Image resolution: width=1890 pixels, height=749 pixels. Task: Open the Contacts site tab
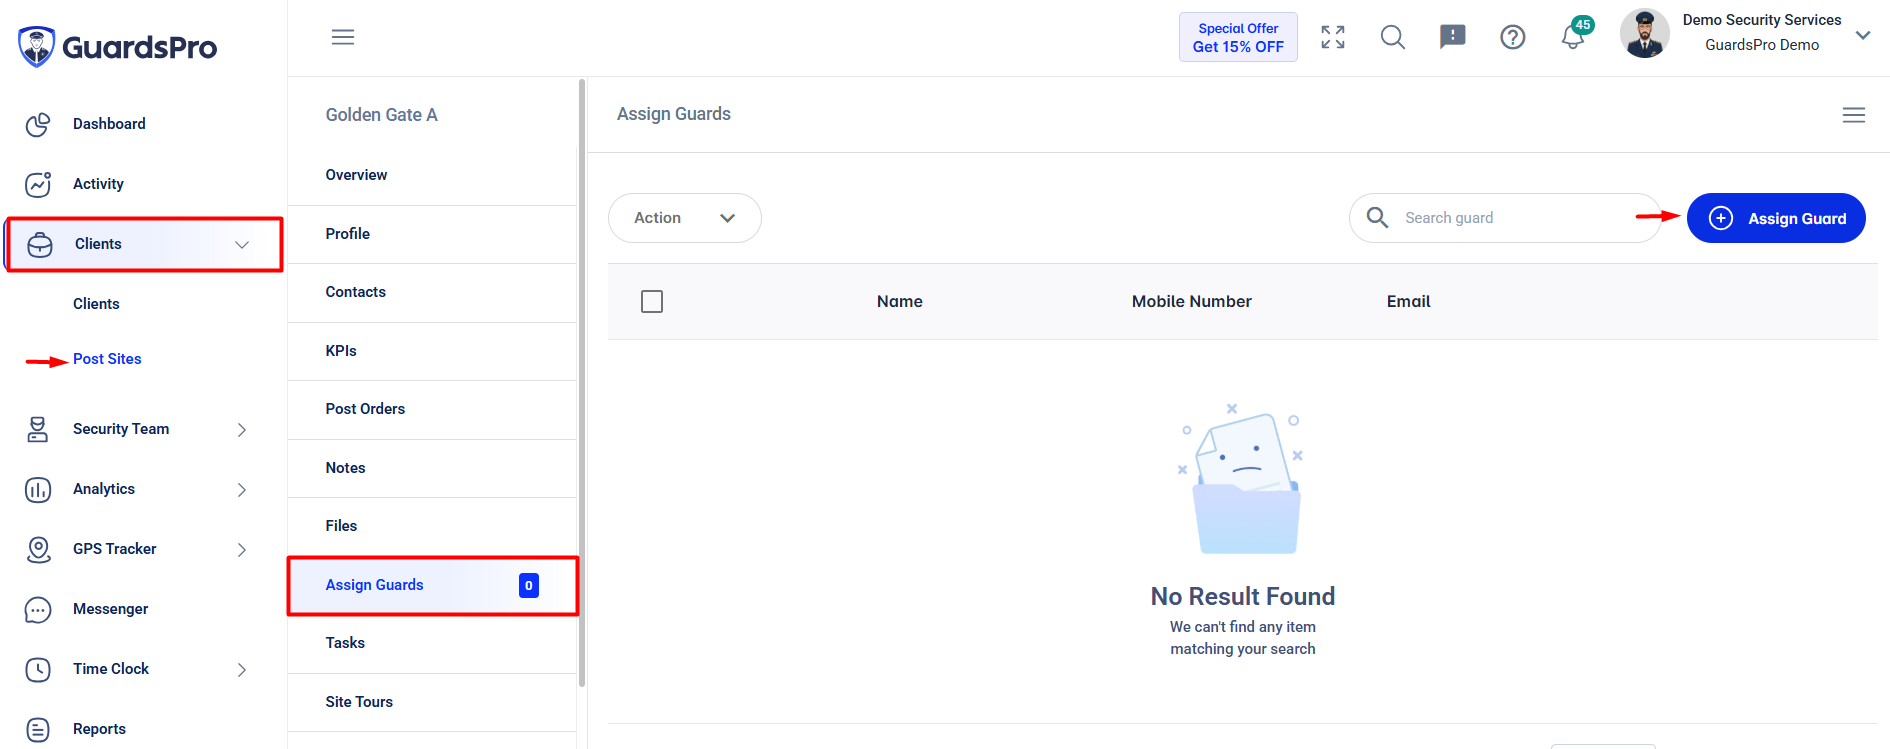(432, 292)
